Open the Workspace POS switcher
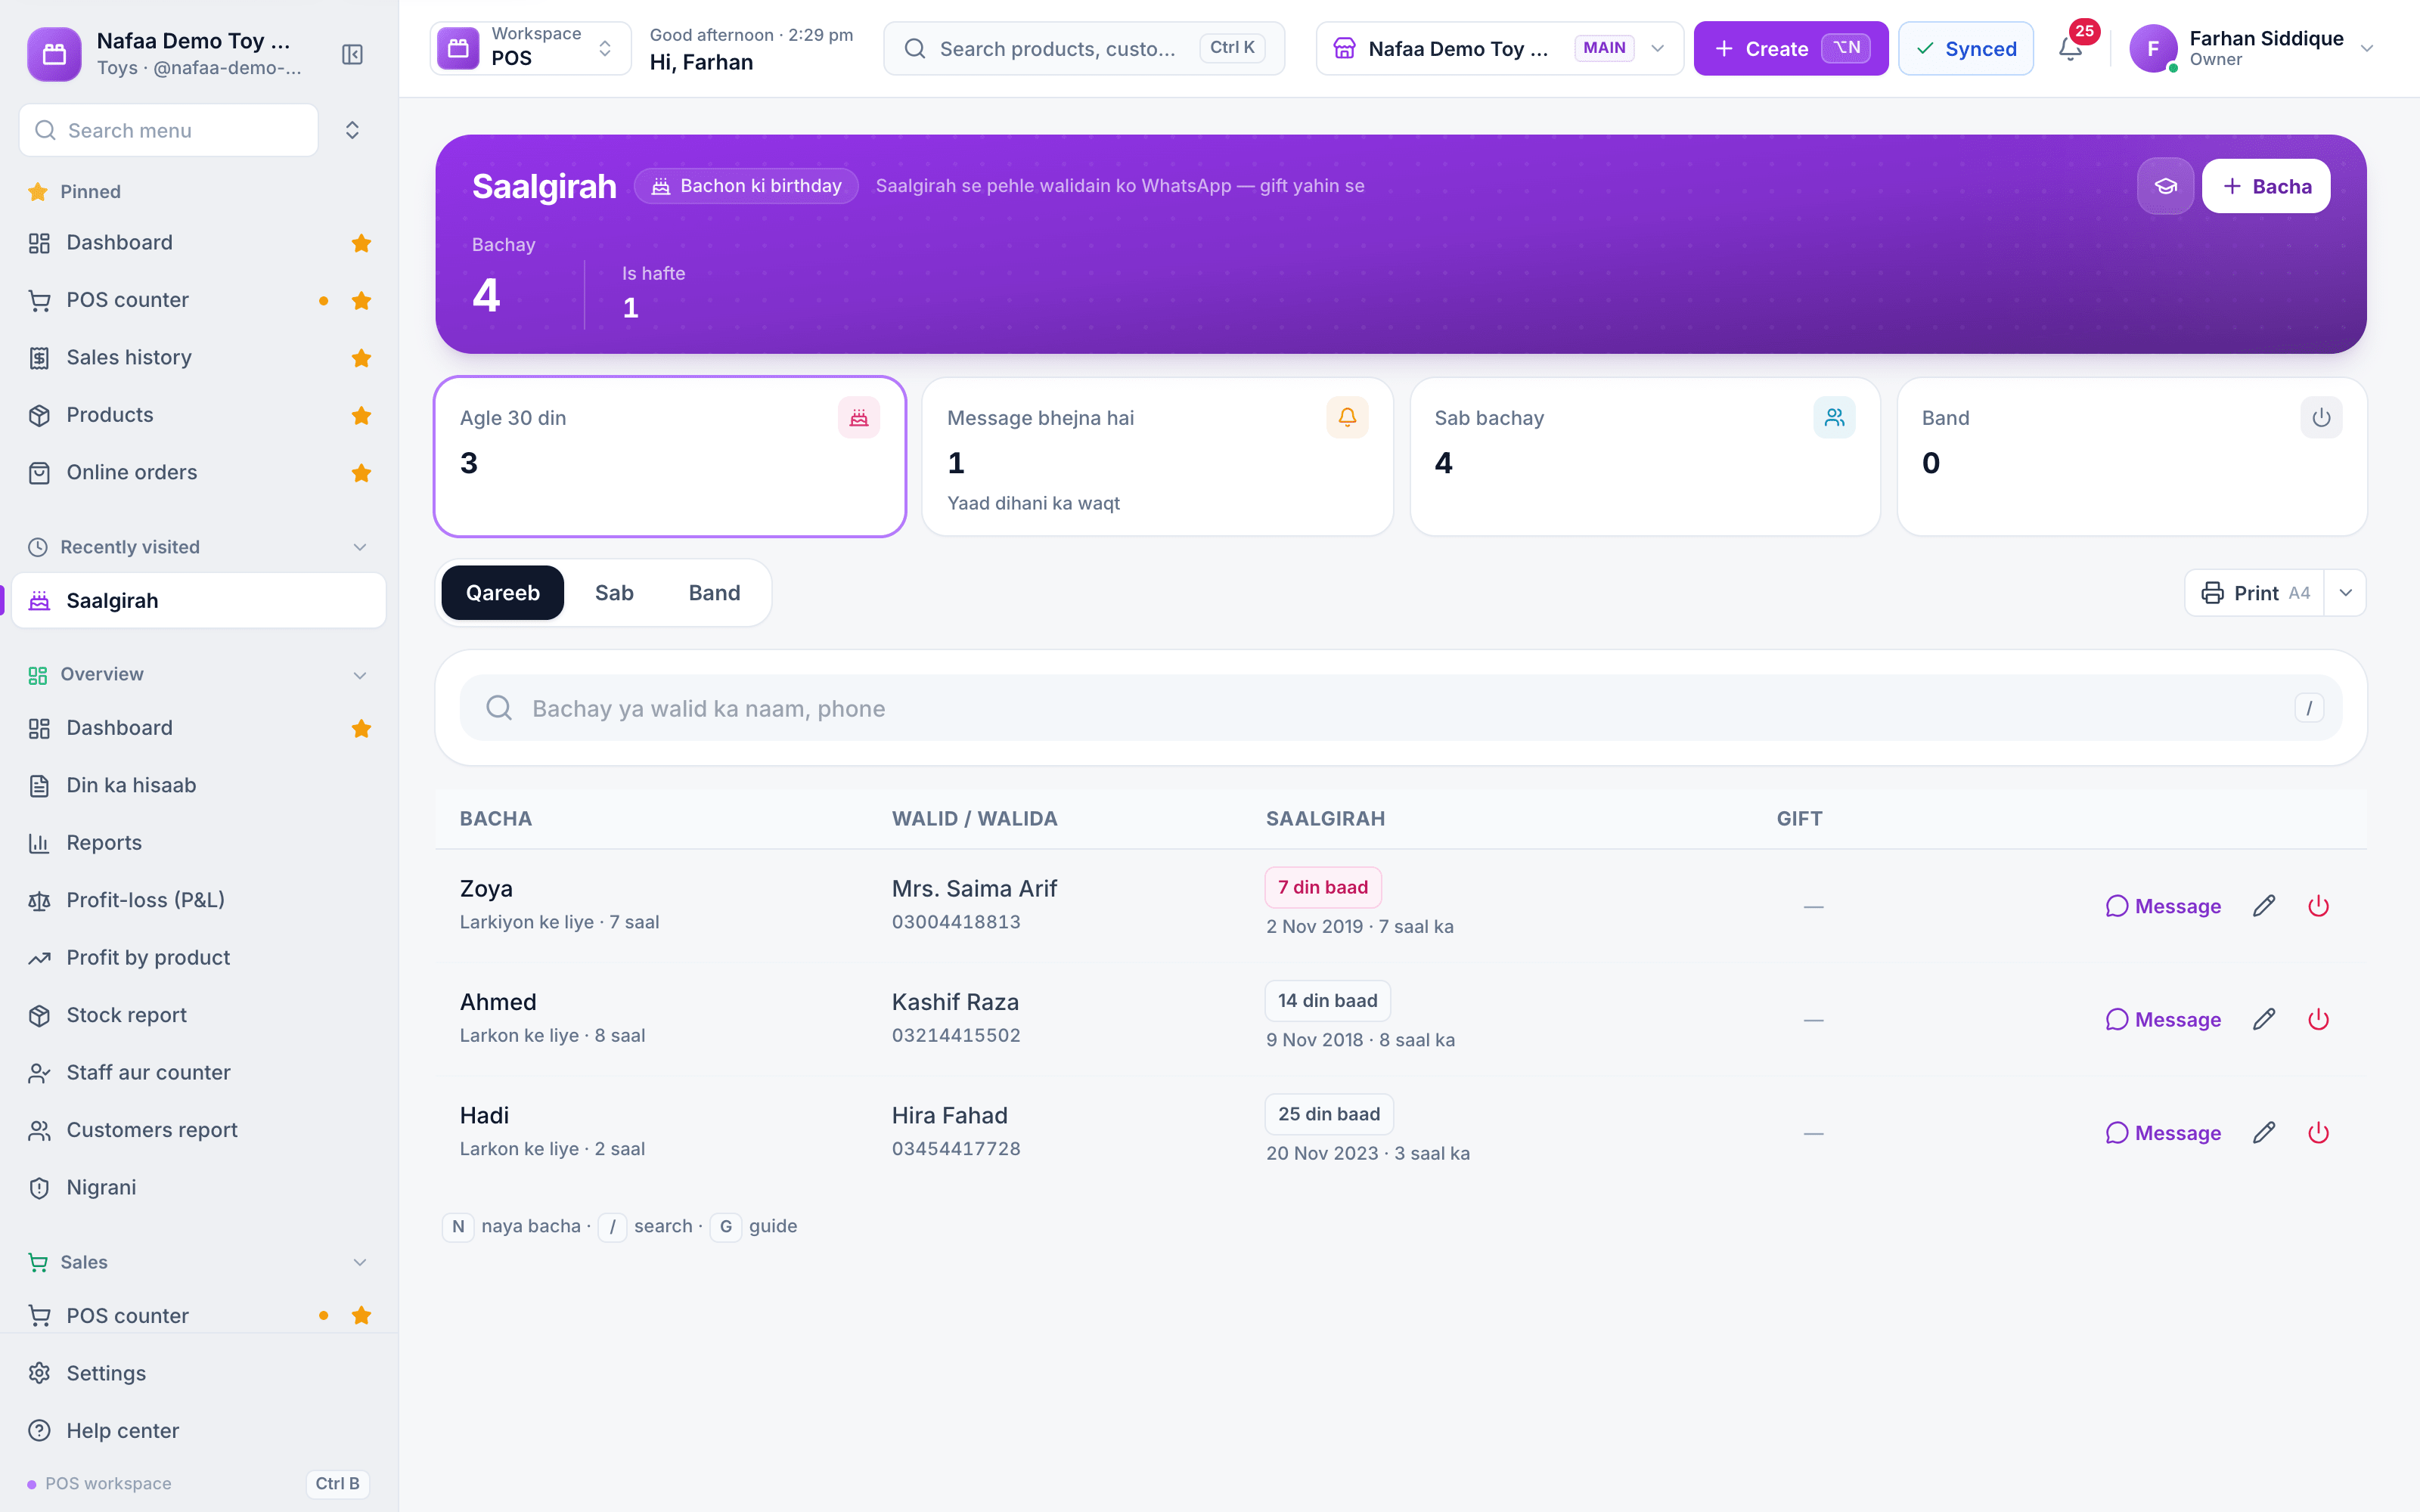2420x1512 pixels. (530, 48)
